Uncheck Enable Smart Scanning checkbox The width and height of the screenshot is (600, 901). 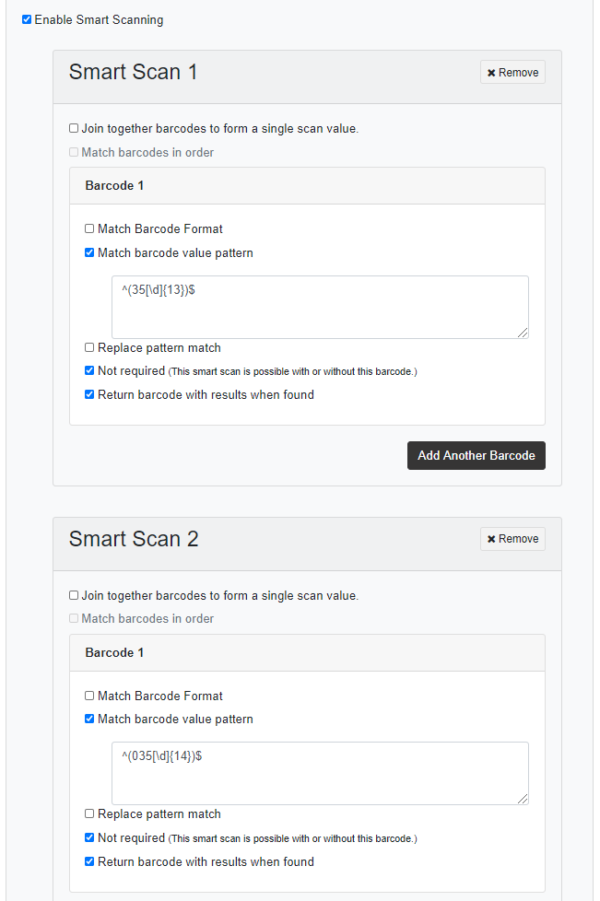point(27,20)
